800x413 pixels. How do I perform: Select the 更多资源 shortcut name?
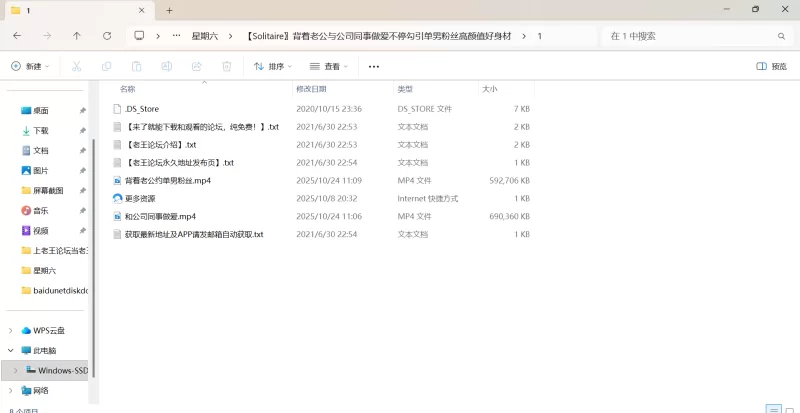(140, 199)
